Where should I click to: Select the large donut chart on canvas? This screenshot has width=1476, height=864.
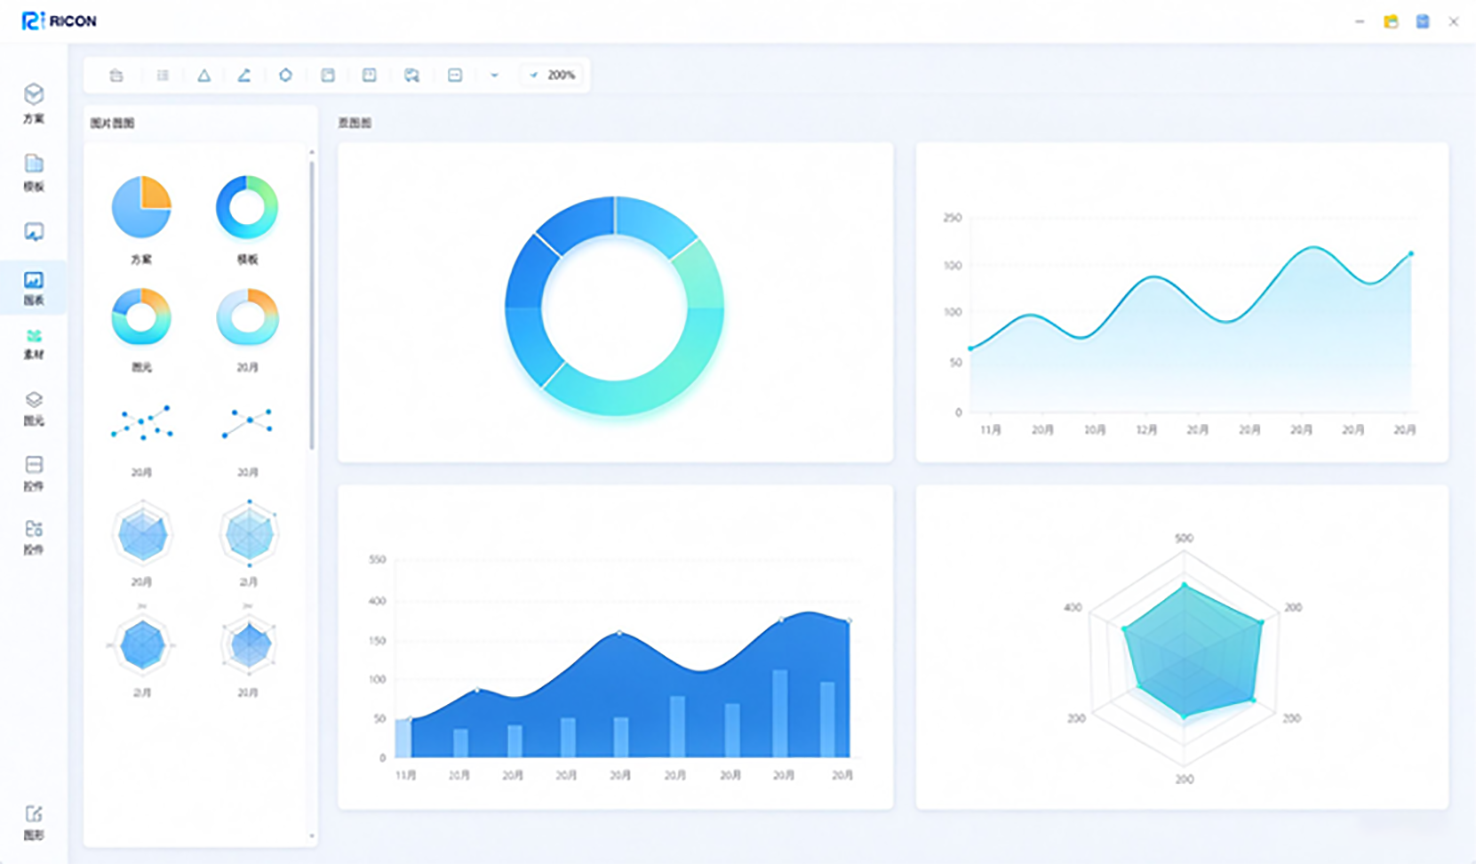coord(615,305)
